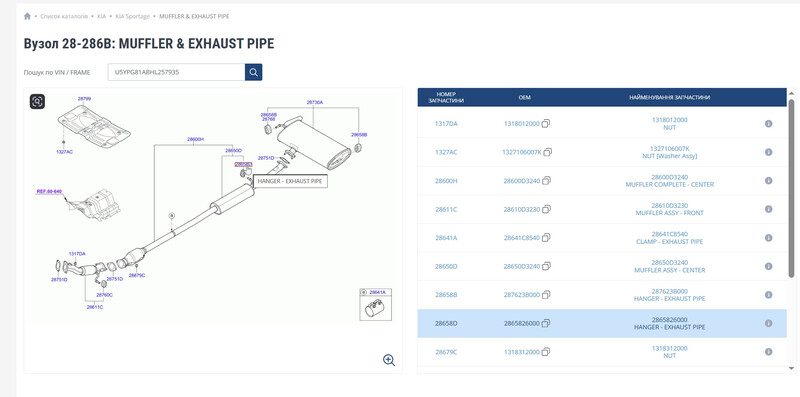This screenshot has width=800, height=397.
Task: Copy OEM number 2865826000
Action: 546,324
